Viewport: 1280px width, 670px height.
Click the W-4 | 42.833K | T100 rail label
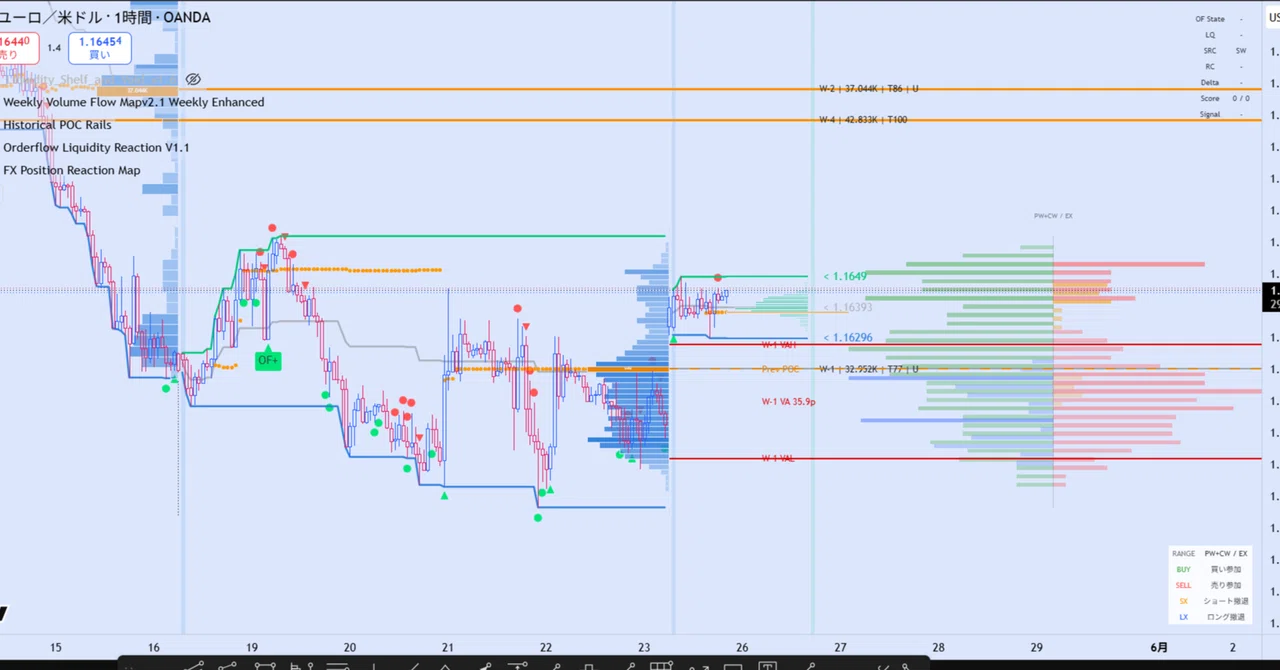tap(863, 120)
